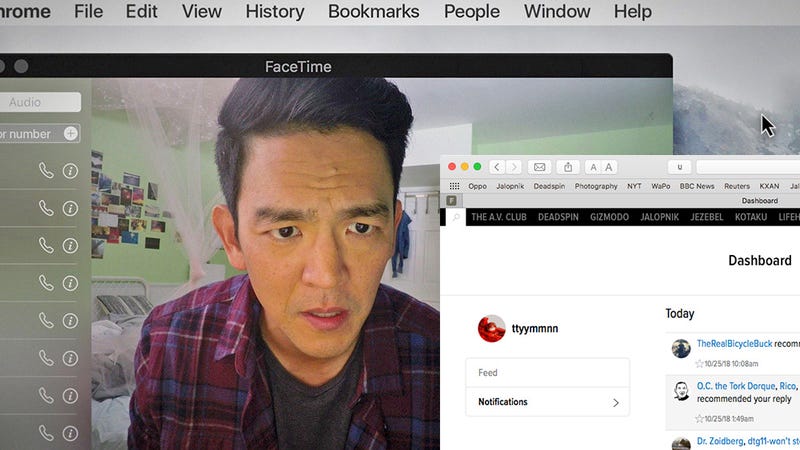Increase text size with the large A button

coord(609,167)
